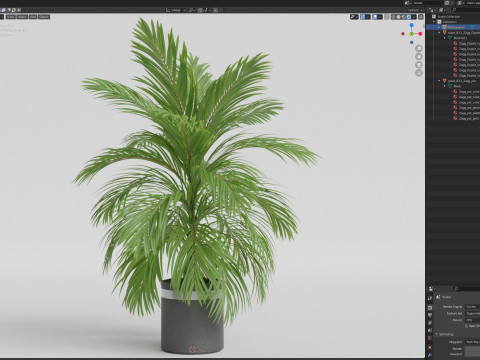Open the viewport Options dropdown

[415, 10]
